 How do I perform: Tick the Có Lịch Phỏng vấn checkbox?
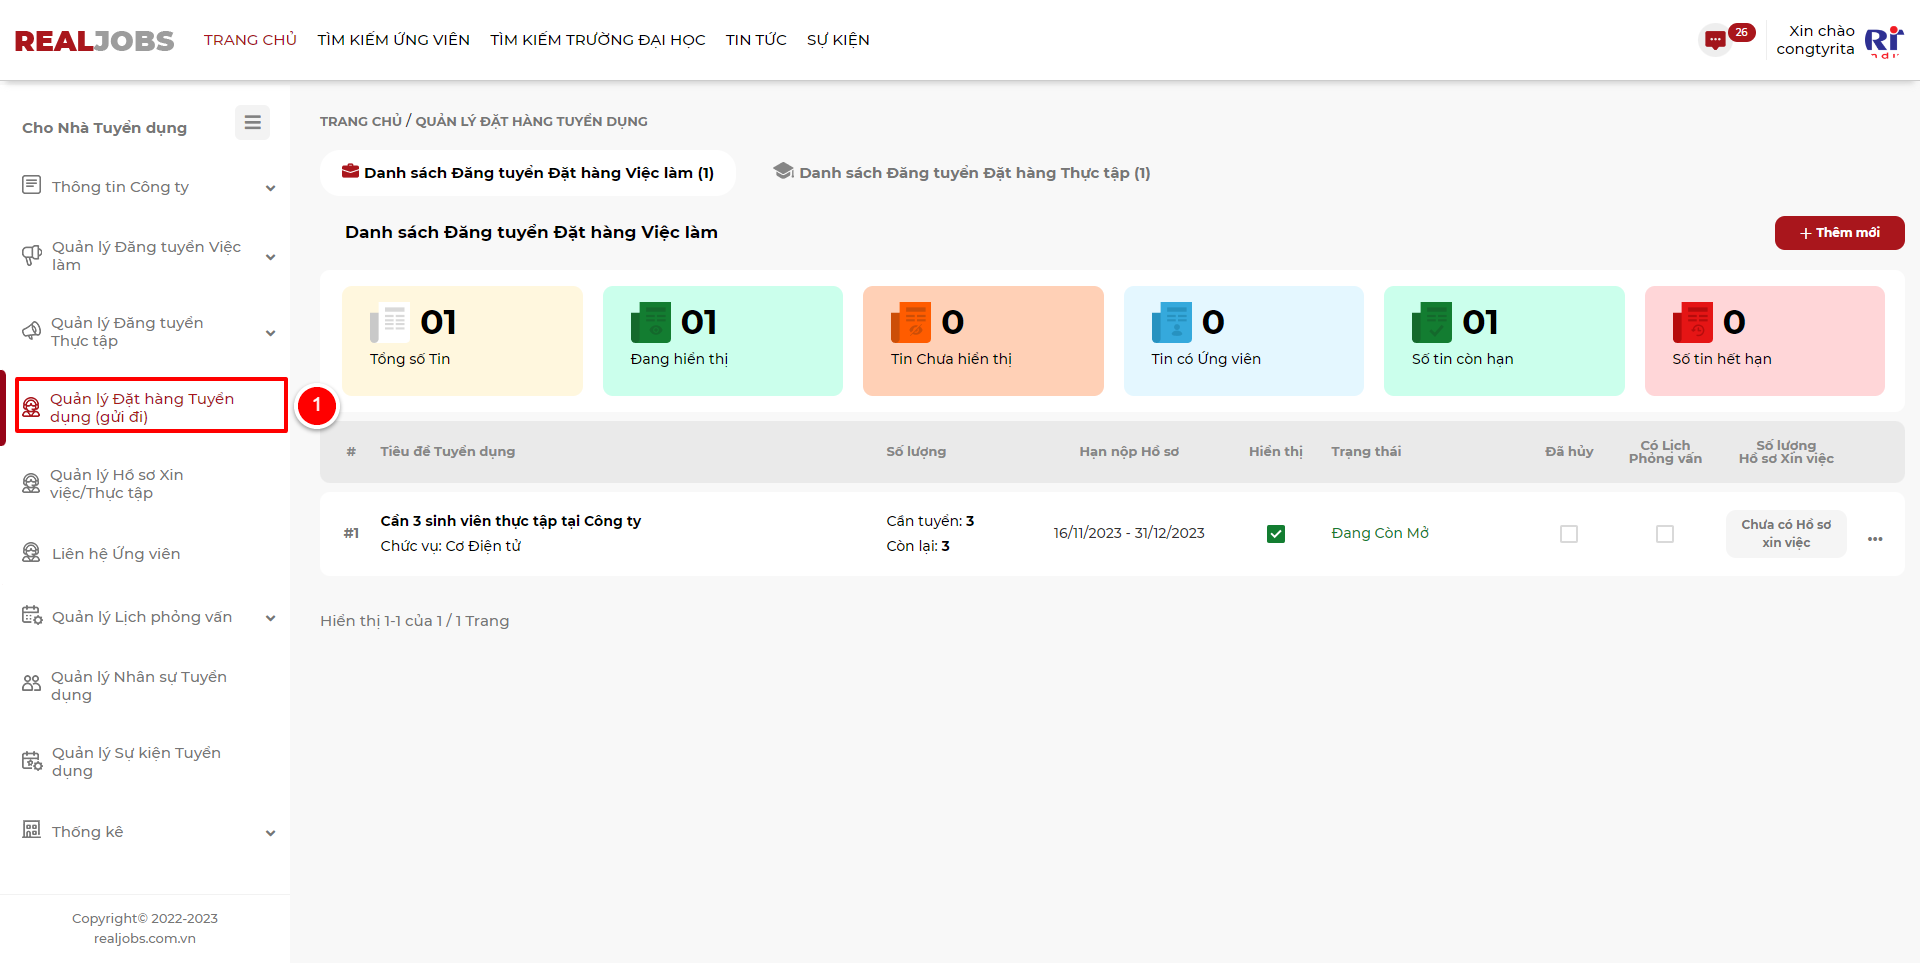tap(1664, 534)
